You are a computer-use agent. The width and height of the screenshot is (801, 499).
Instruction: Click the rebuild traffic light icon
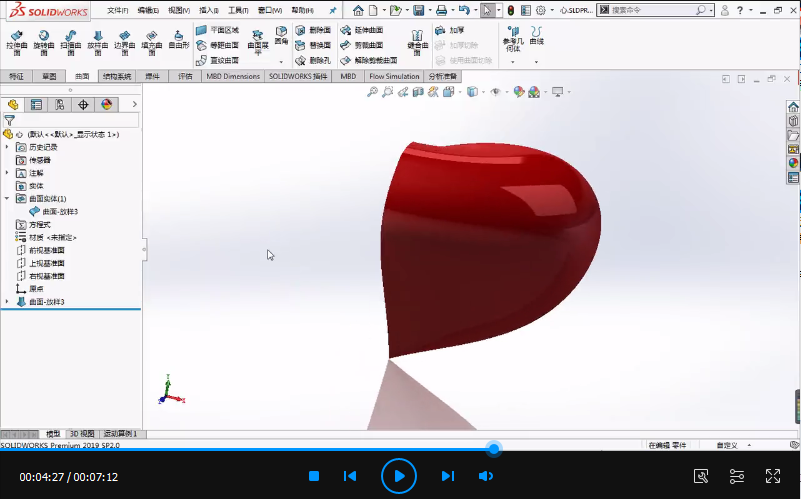[510, 10]
